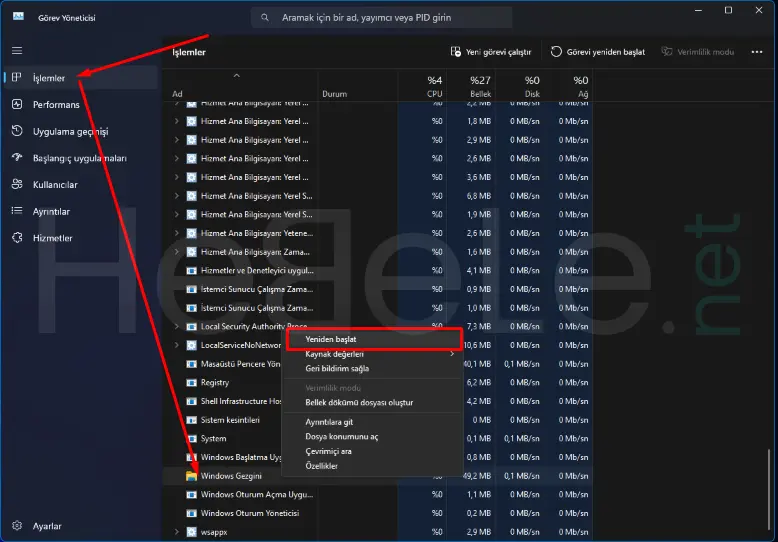The image size is (778, 542).
Task: Select the İşlemler sidebar tab
Action: pos(80,77)
